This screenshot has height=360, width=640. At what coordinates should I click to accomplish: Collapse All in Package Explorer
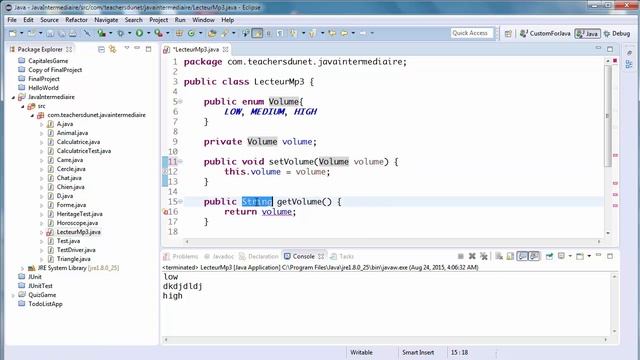[101, 49]
